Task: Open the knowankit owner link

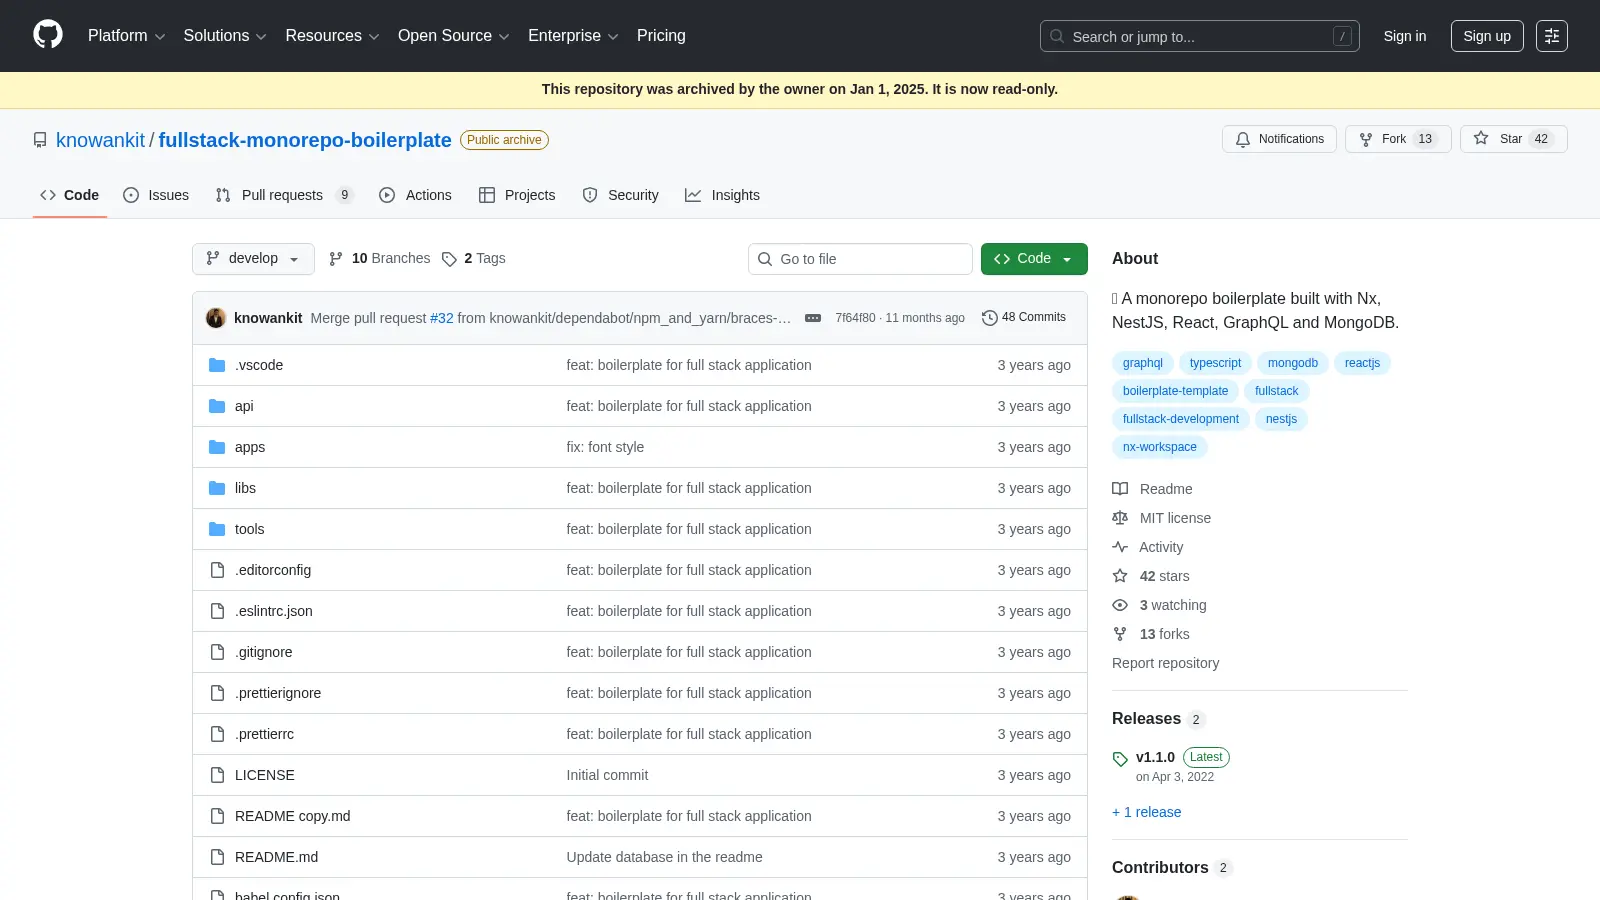Action: click(x=100, y=140)
